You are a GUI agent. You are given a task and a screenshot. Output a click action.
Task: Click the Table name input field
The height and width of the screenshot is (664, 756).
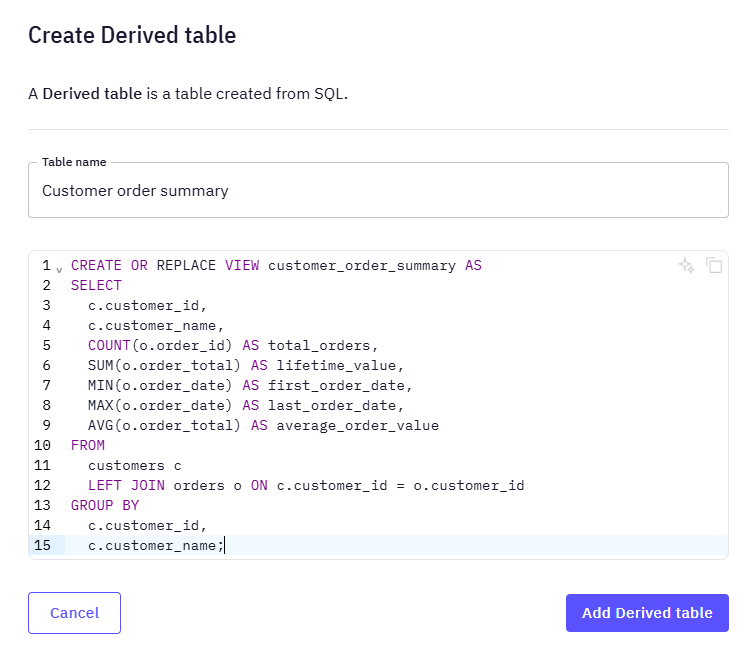[x=378, y=190]
